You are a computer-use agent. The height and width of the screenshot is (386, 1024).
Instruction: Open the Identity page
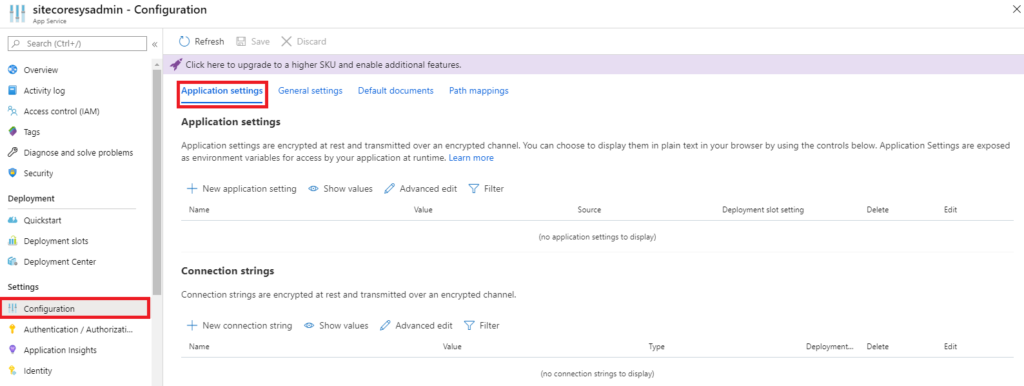tap(38, 370)
